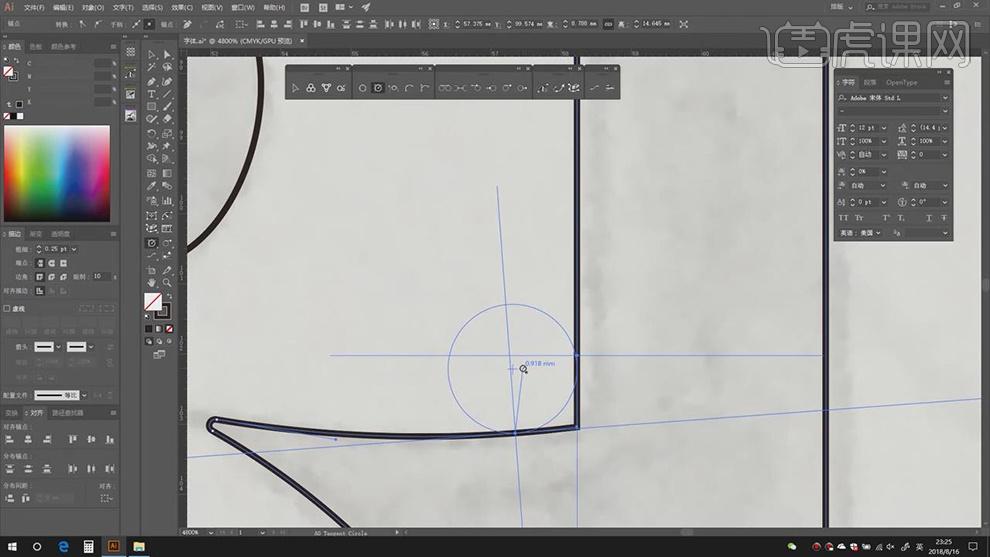Select the Miter Join corner option
Image resolution: width=990 pixels, height=557 pixels.
tap(40, 277)
